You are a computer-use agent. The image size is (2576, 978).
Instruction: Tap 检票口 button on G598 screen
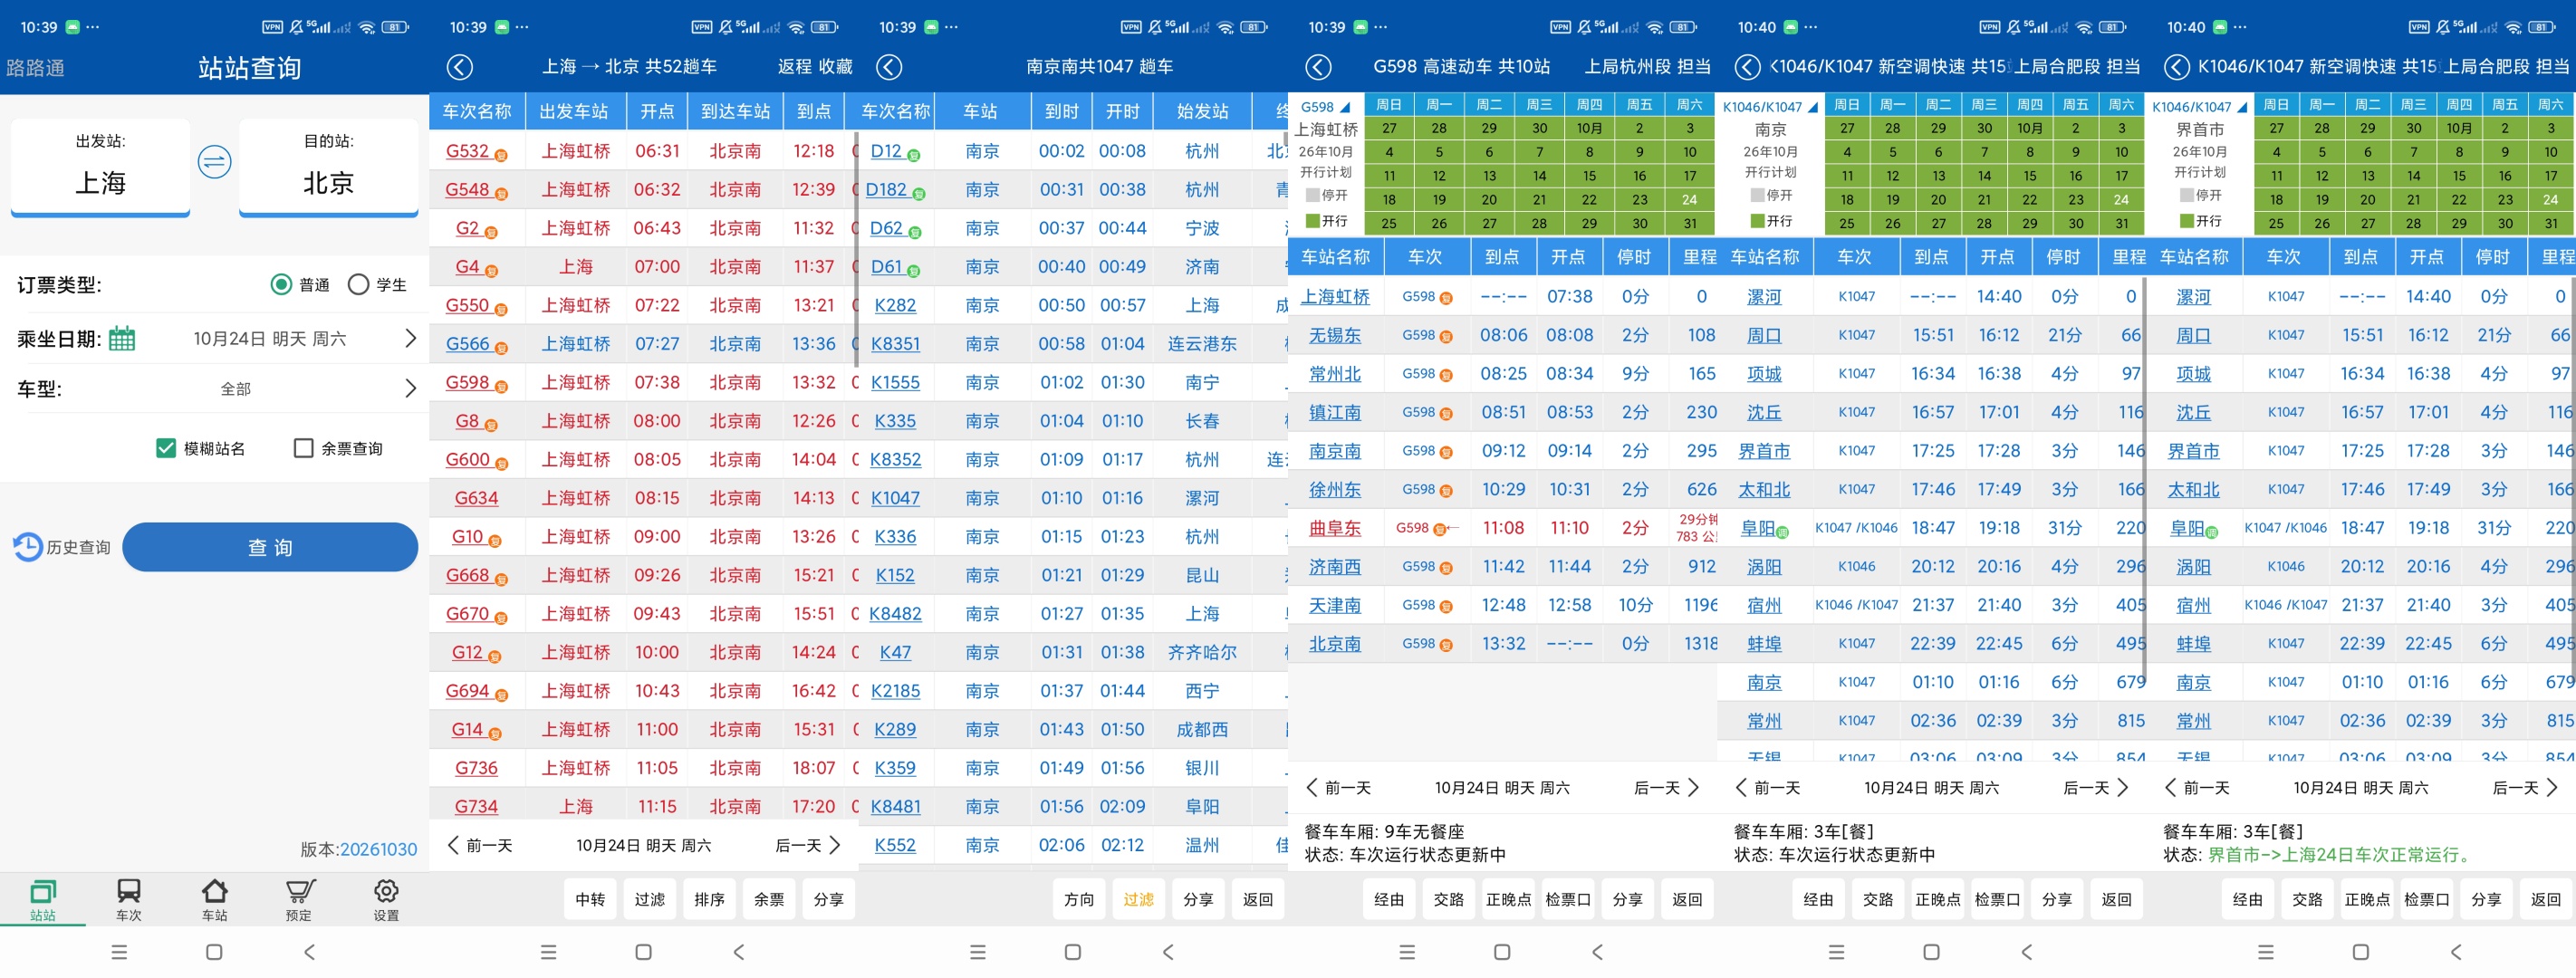tap(1568, 899)
